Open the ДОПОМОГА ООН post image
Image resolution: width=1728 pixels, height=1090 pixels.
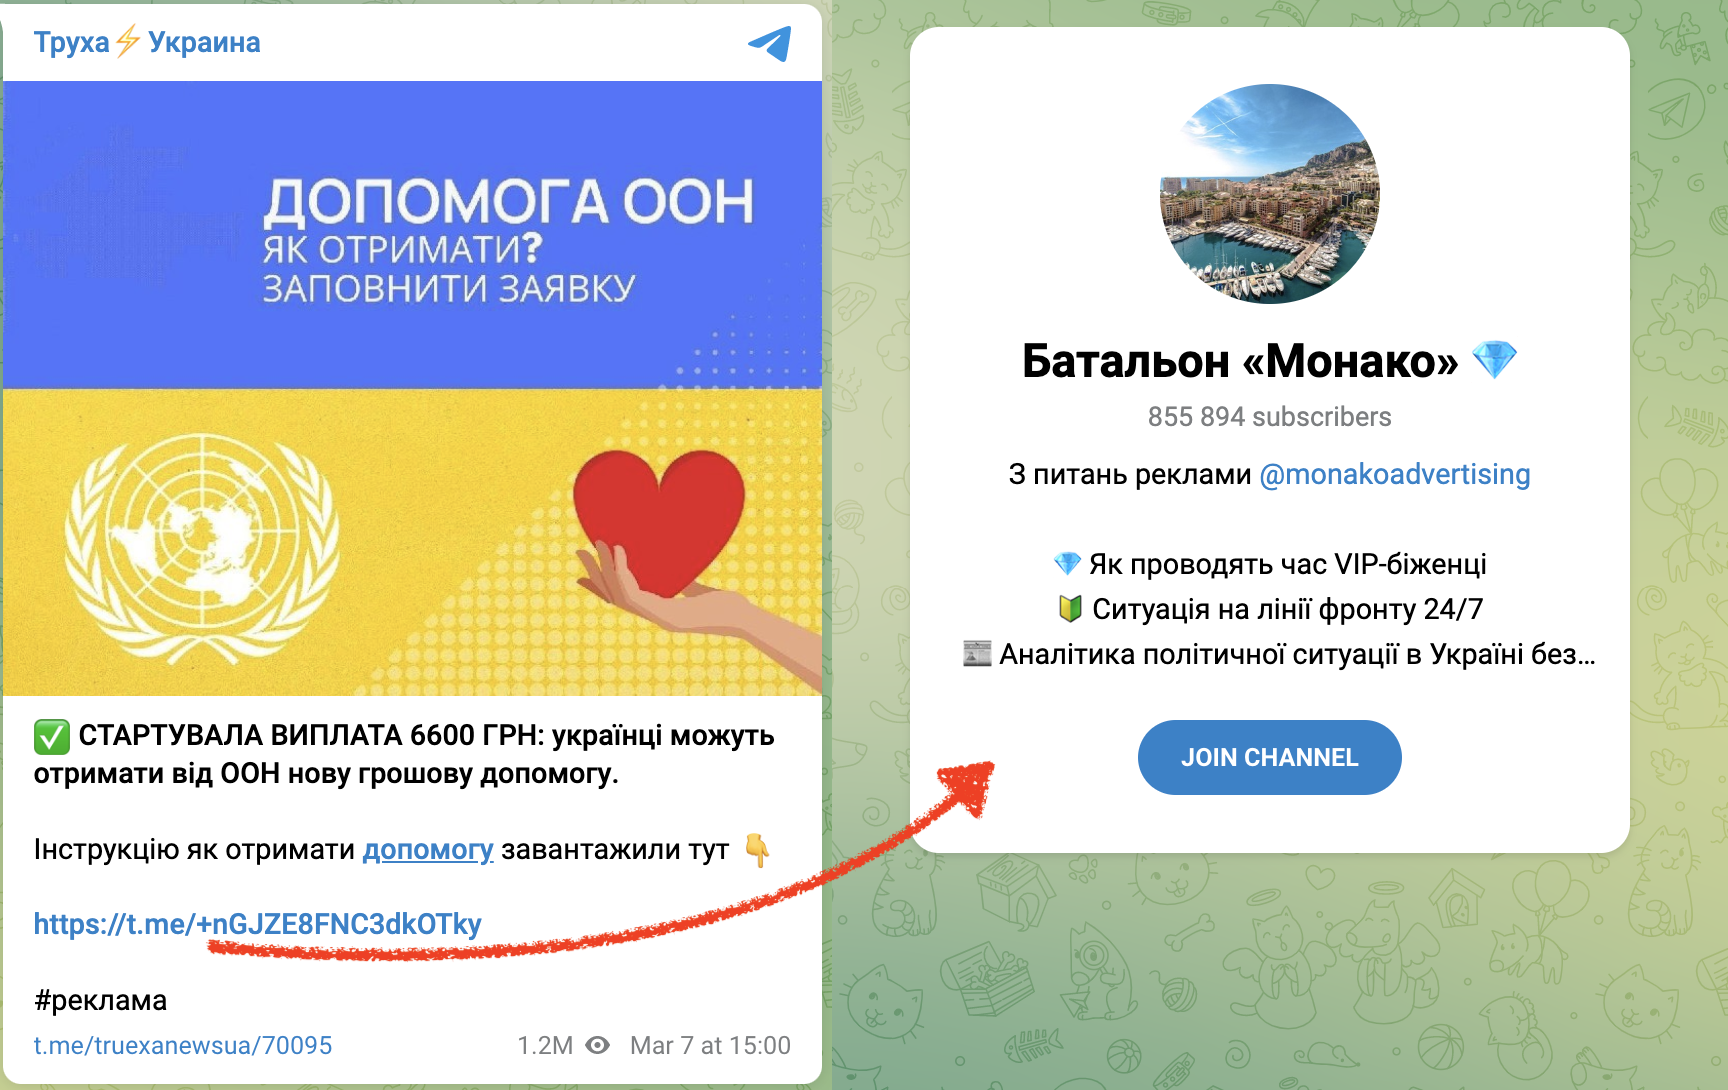pyautogui.click(x=412, y=388)
